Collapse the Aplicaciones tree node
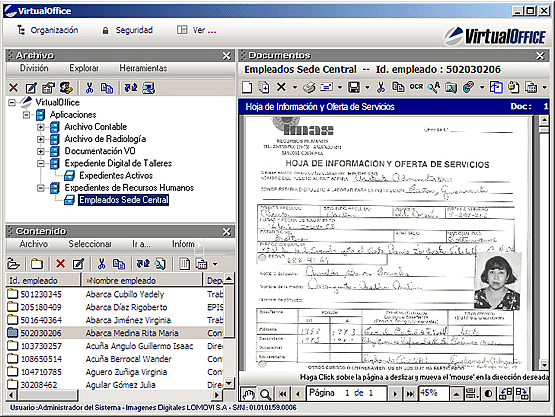555x417 pixels. click(27, 115)
